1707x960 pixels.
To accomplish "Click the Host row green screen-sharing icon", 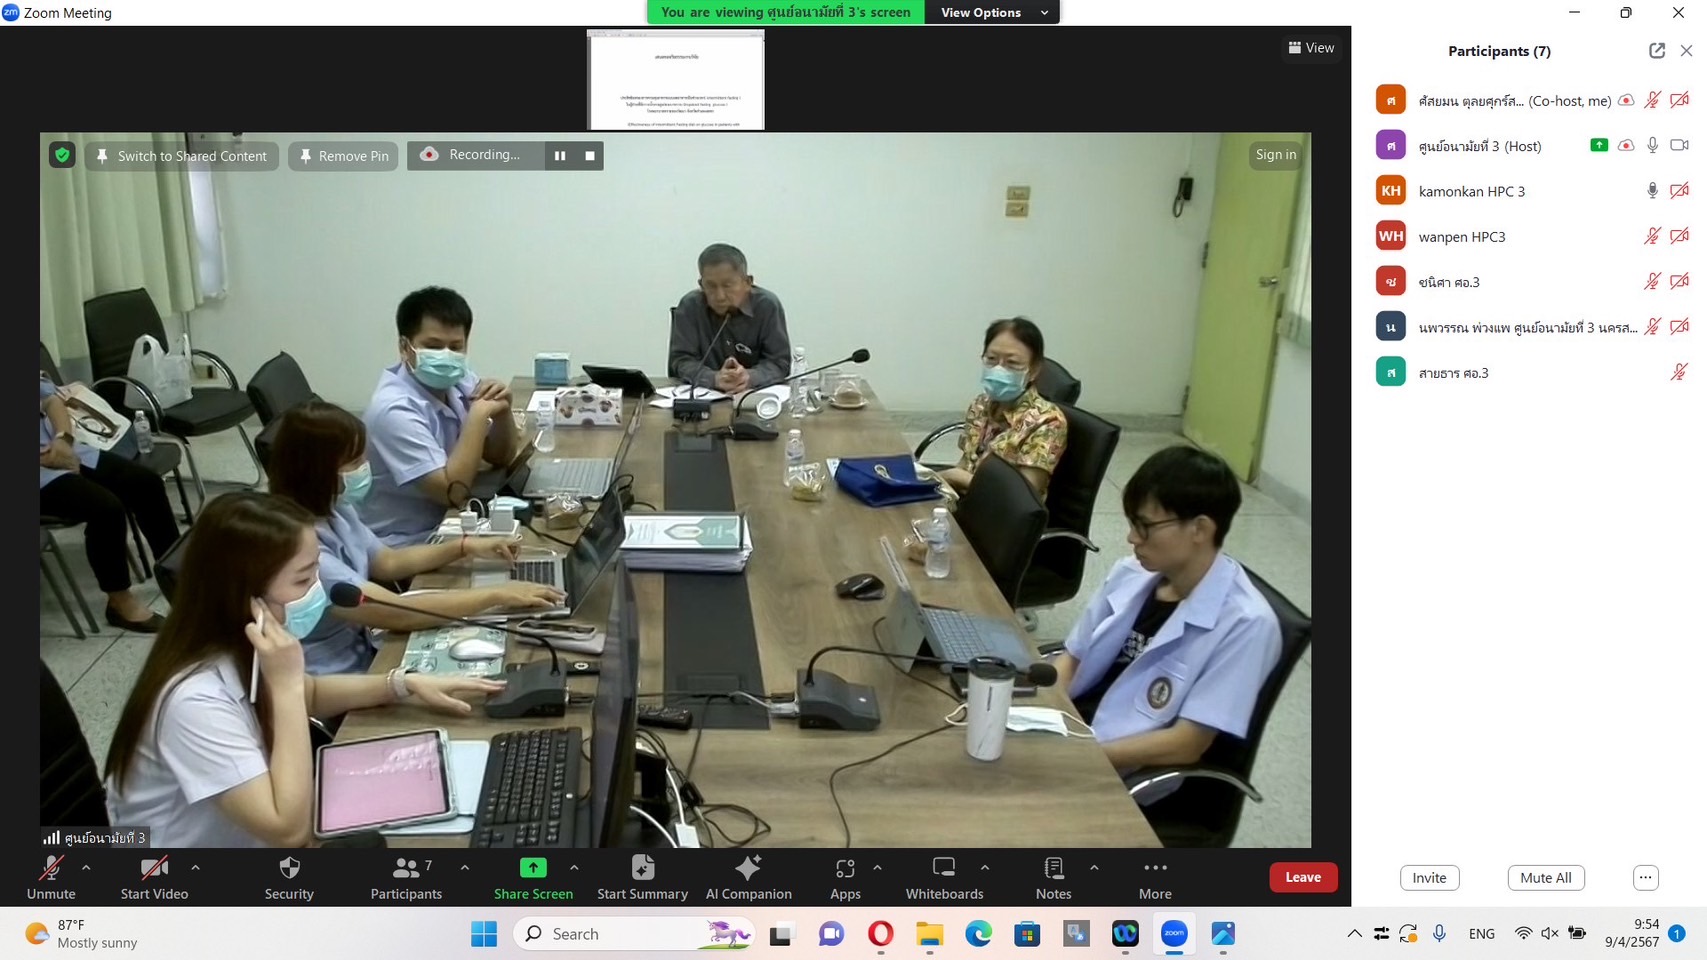I will (x=1599, y=145).
